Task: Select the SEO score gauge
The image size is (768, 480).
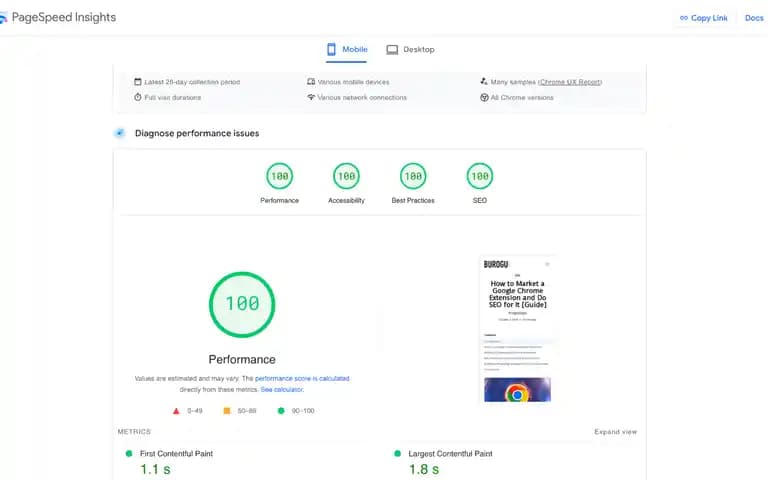Action: pos(480,176)
